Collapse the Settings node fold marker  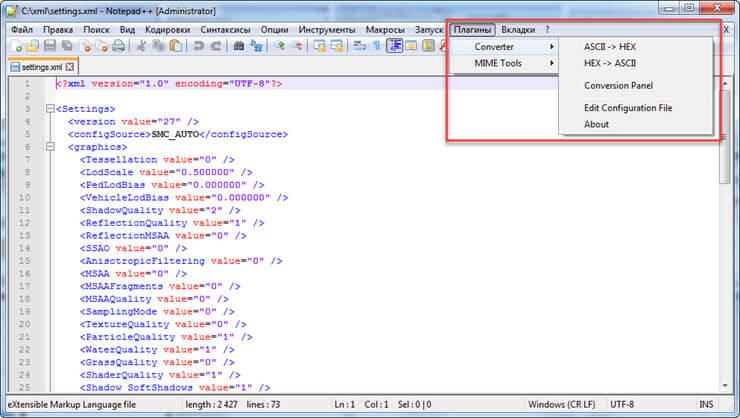[50, 109]
